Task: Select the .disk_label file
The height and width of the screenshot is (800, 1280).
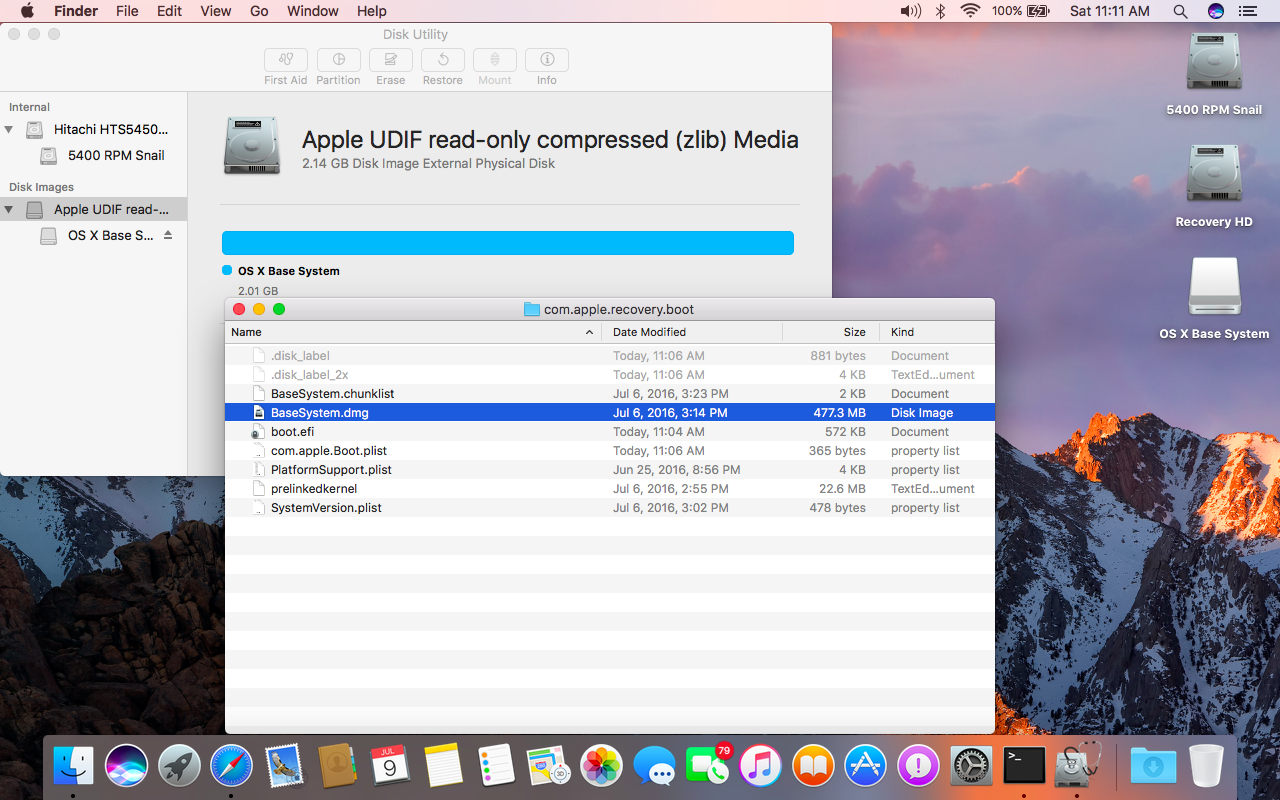Action: 610,356
